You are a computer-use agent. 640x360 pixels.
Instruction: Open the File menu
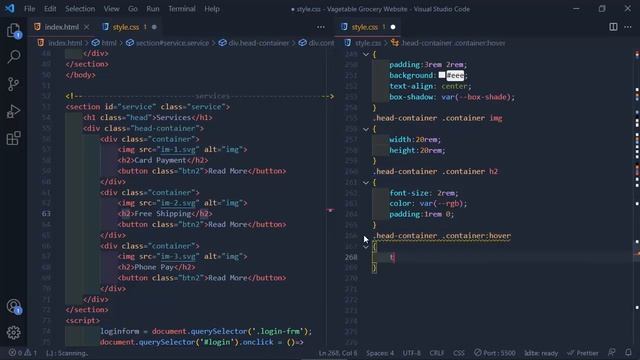coord(29,9)
